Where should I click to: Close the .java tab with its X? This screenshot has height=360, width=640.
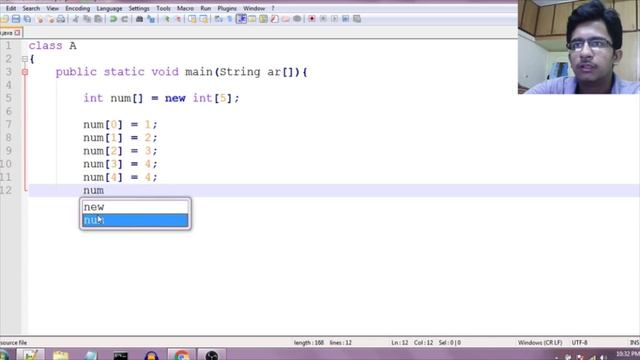click(x=17, y=33)
